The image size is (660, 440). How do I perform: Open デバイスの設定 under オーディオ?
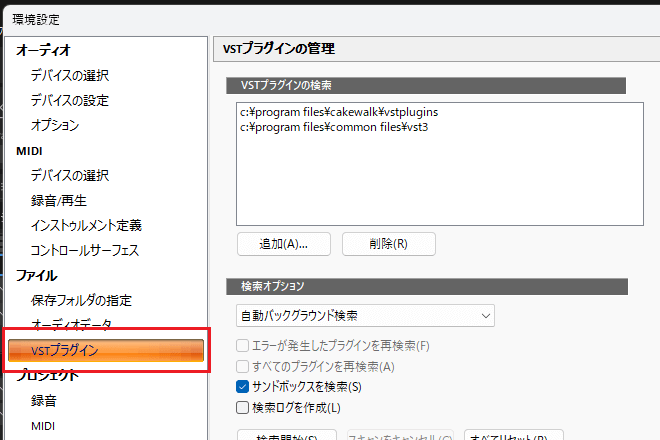pyautogui.click(x=69, y=100)
